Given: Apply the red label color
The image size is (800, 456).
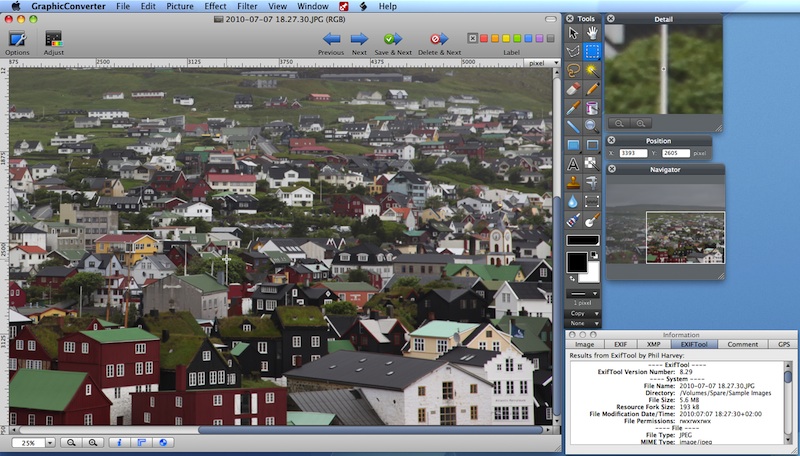Looking at the screenshot, I should pos(486,38).
